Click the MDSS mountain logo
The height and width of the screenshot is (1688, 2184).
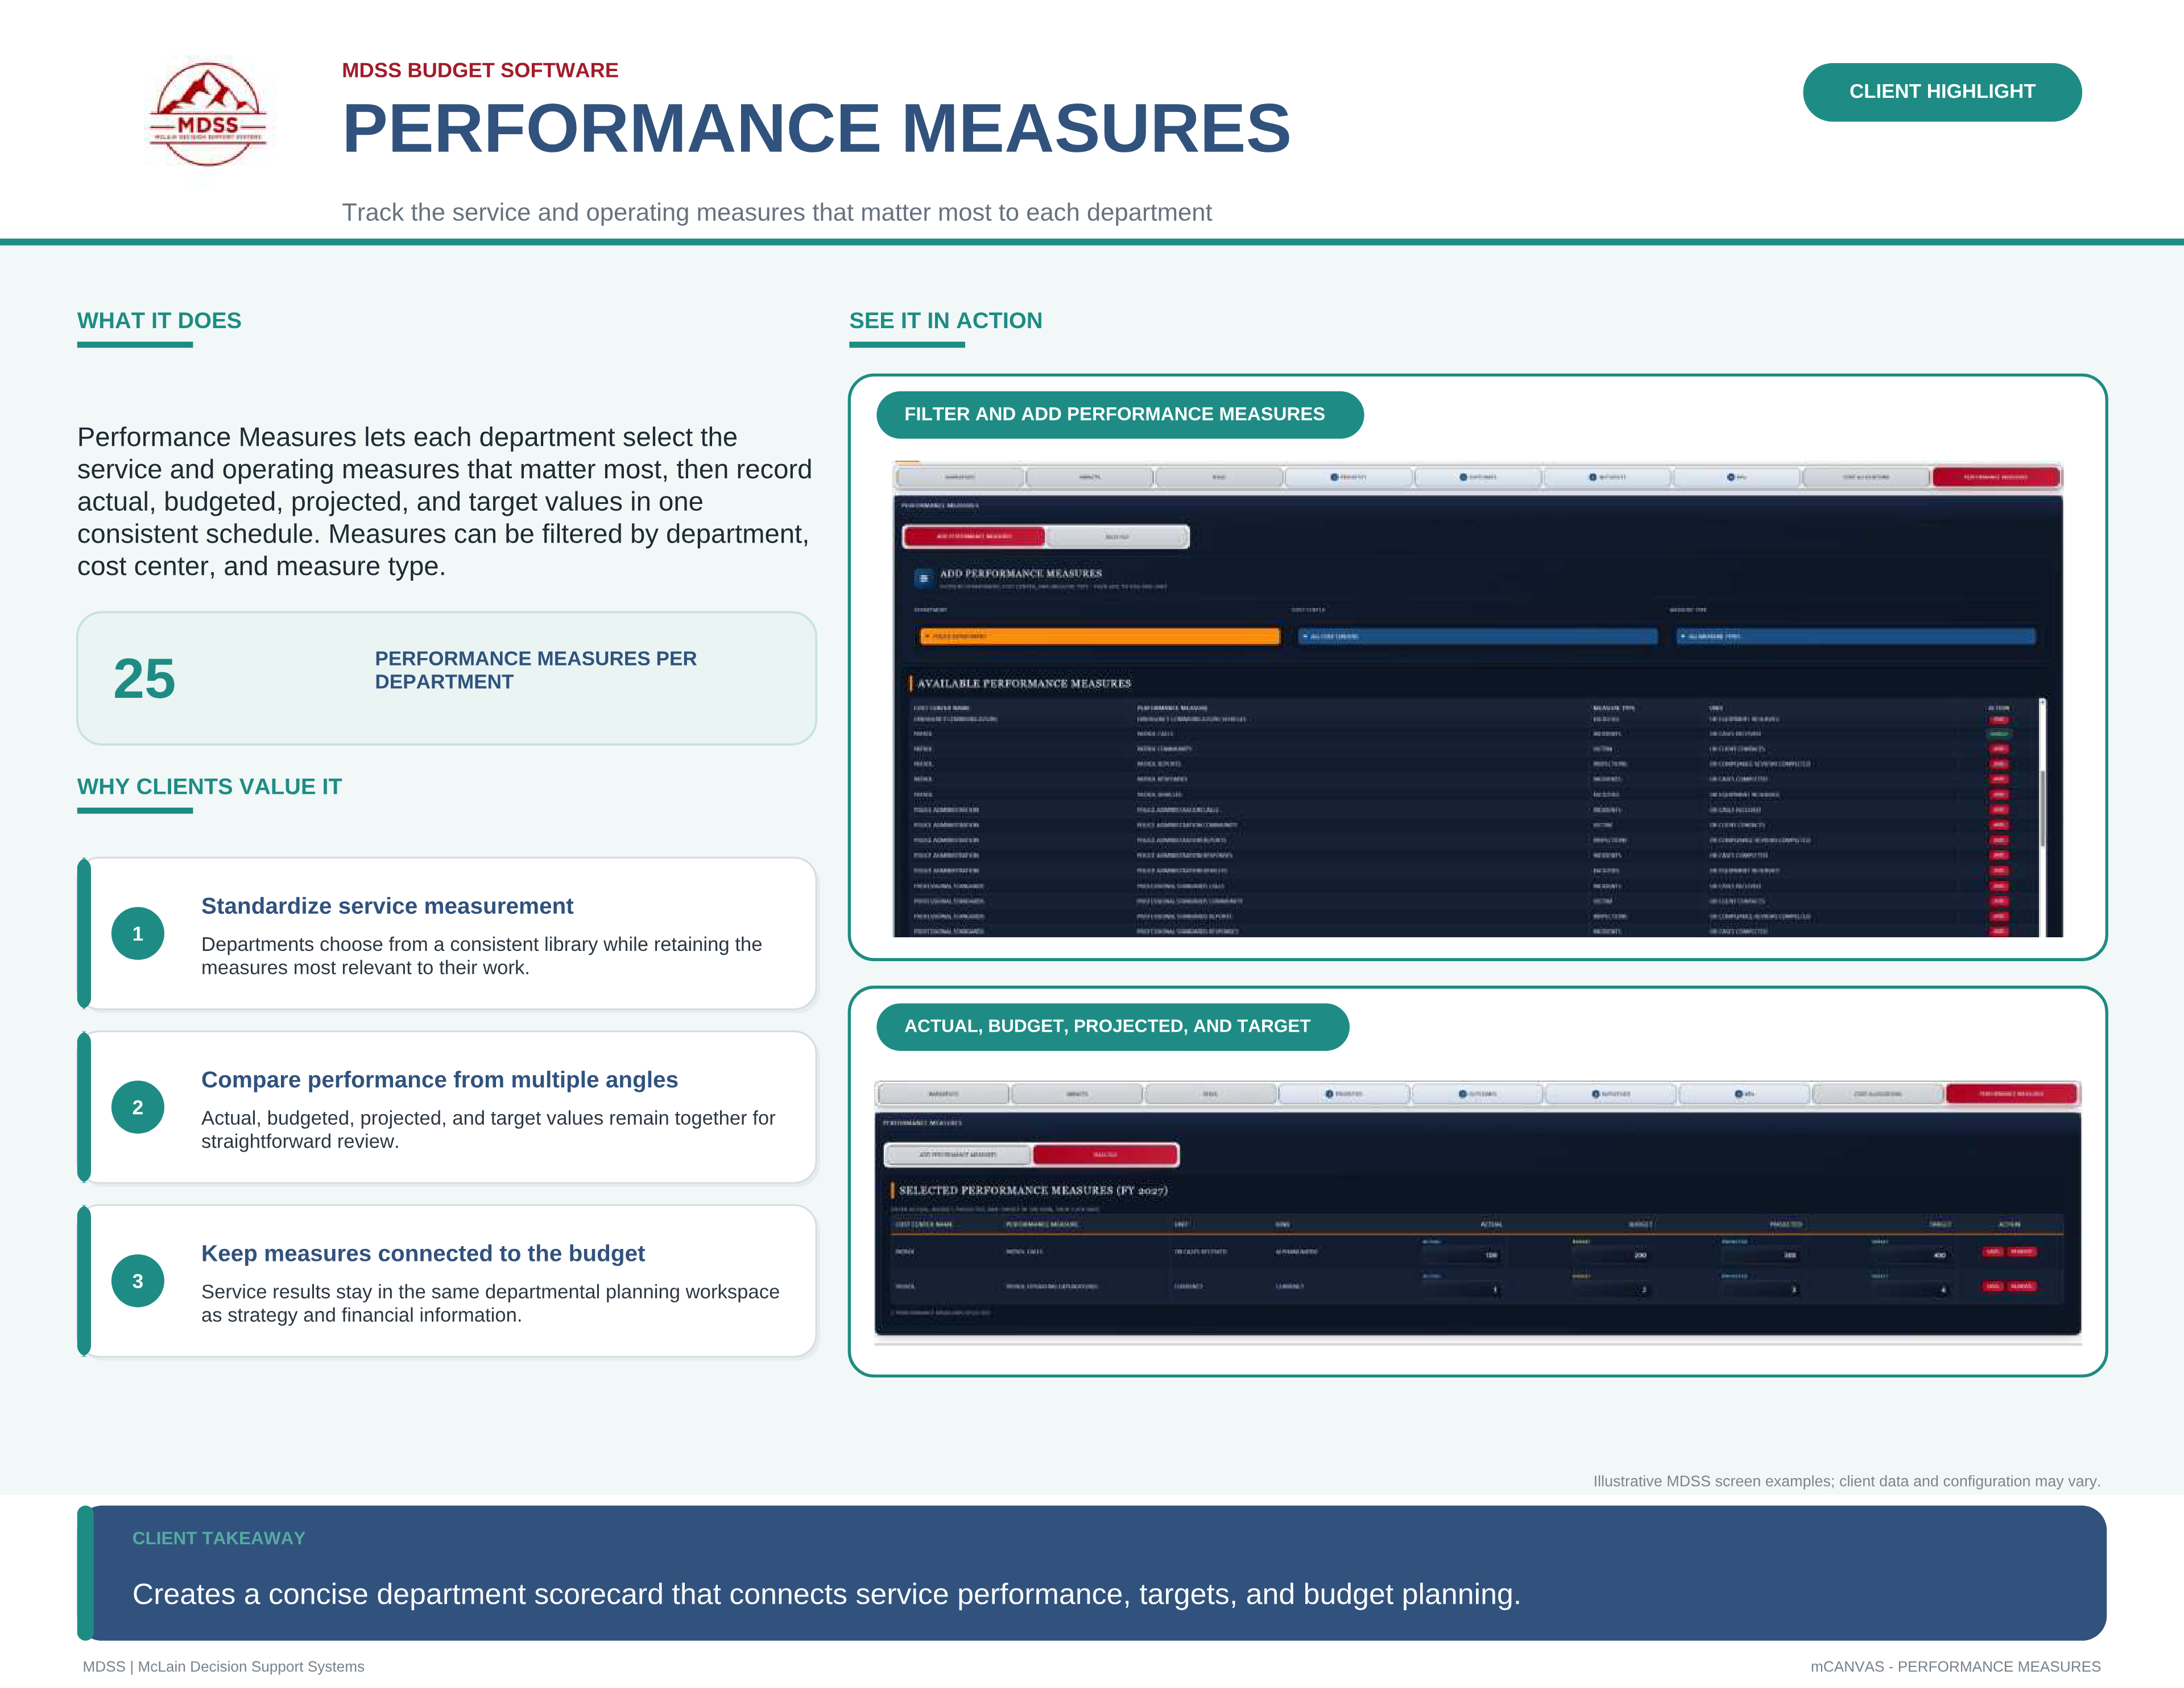pyautogui.click(x=208, y=114)
